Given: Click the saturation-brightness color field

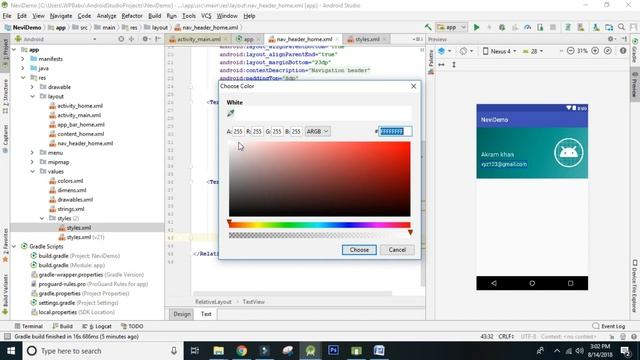Looking at the screenshot, I should pos(320,179).
